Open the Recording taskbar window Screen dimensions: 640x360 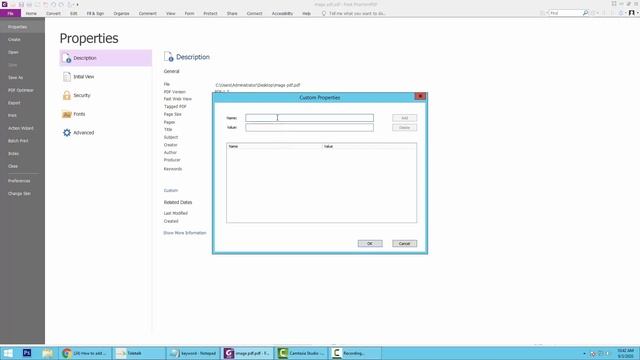click(x=355, y=353)
